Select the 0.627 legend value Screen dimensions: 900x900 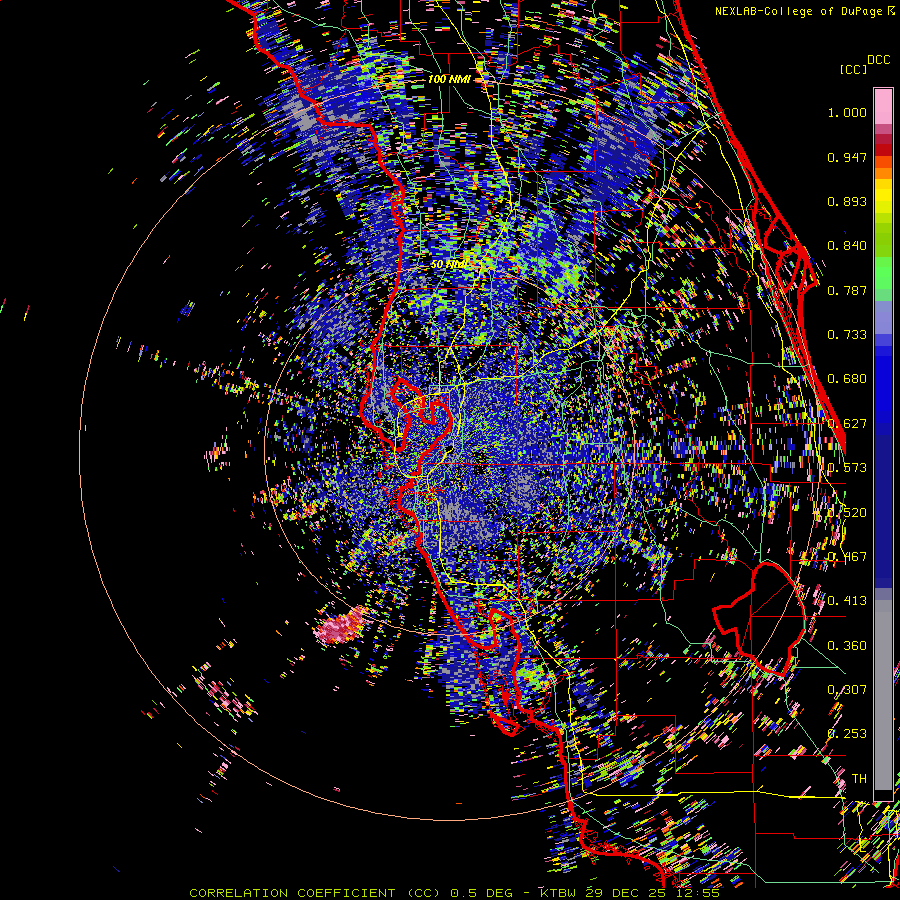coord(847,424)
